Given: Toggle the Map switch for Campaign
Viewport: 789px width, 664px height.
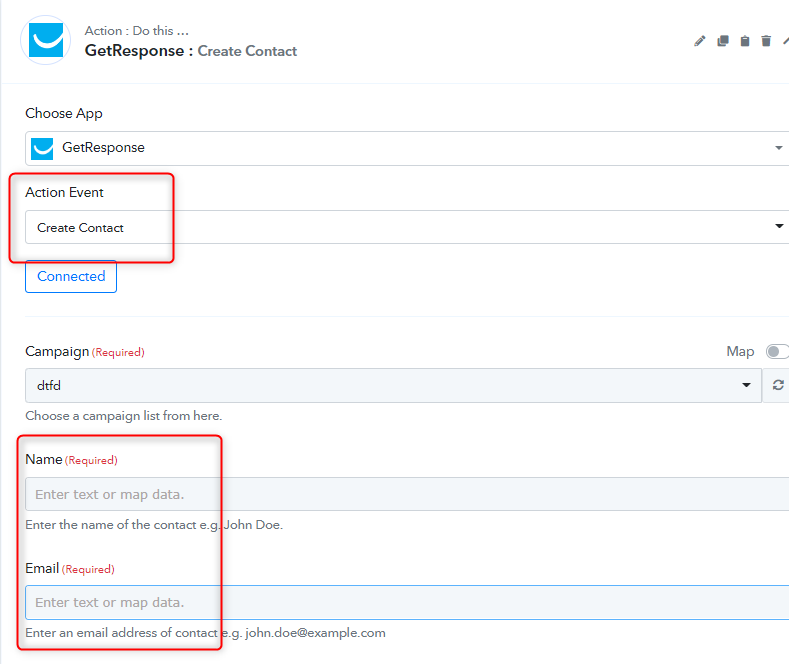Looking at the screenshot, I should (777, 352).
